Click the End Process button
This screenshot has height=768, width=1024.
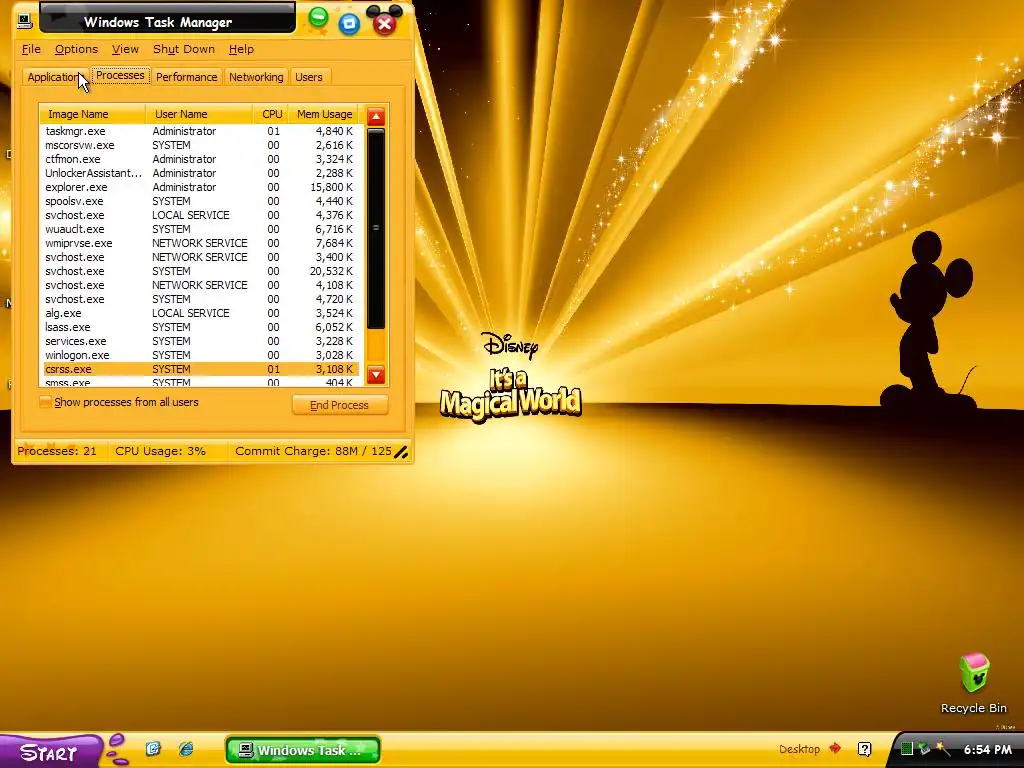click(x=340, y=405)
